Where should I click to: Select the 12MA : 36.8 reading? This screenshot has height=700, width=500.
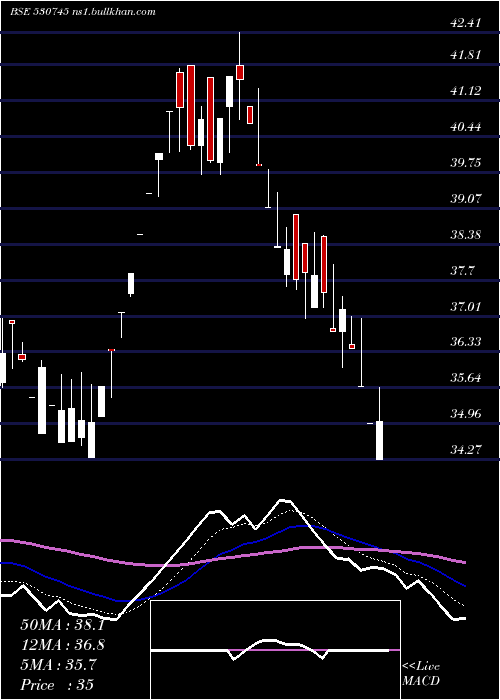[x=62, y=645]
